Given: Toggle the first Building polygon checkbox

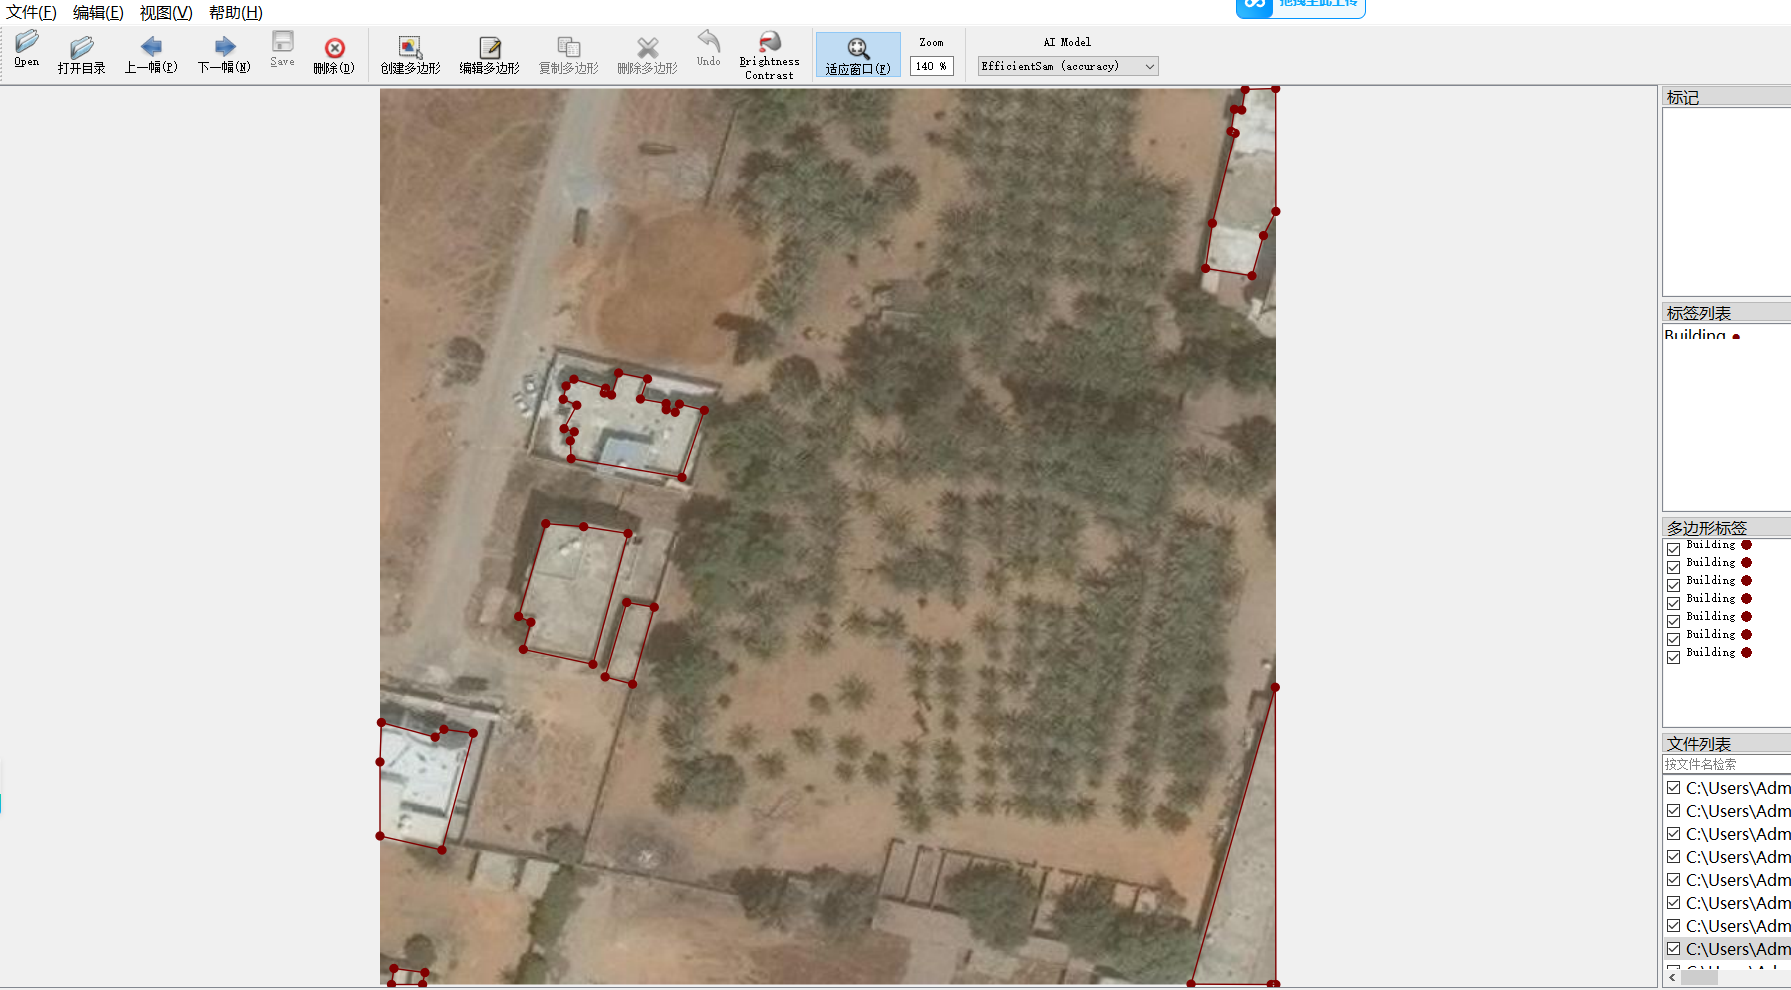Looking at the screenshot, I should 1673,549.
